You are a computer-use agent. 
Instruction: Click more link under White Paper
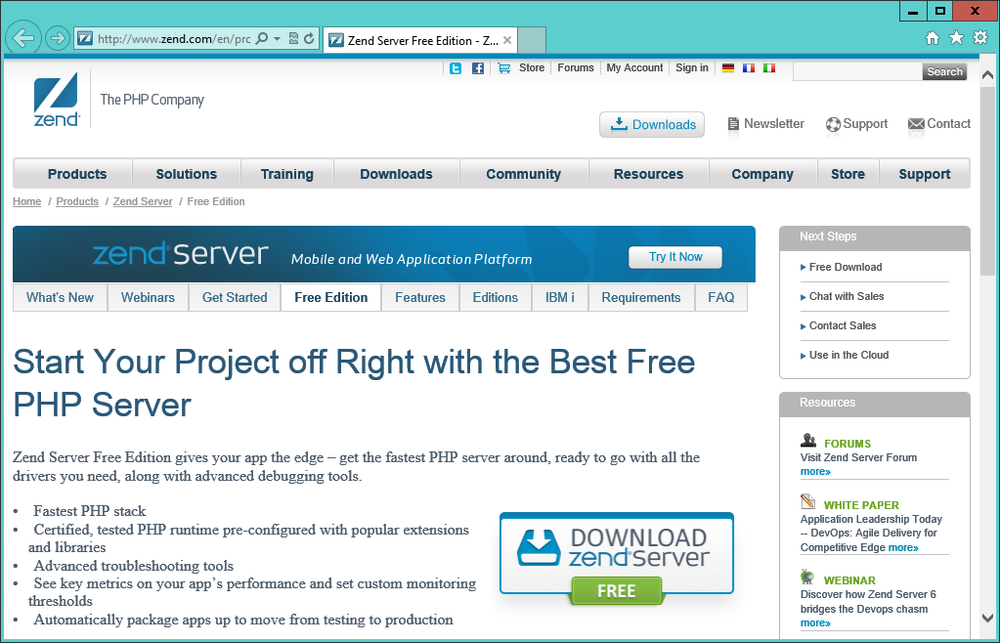[x=904, y=548]
